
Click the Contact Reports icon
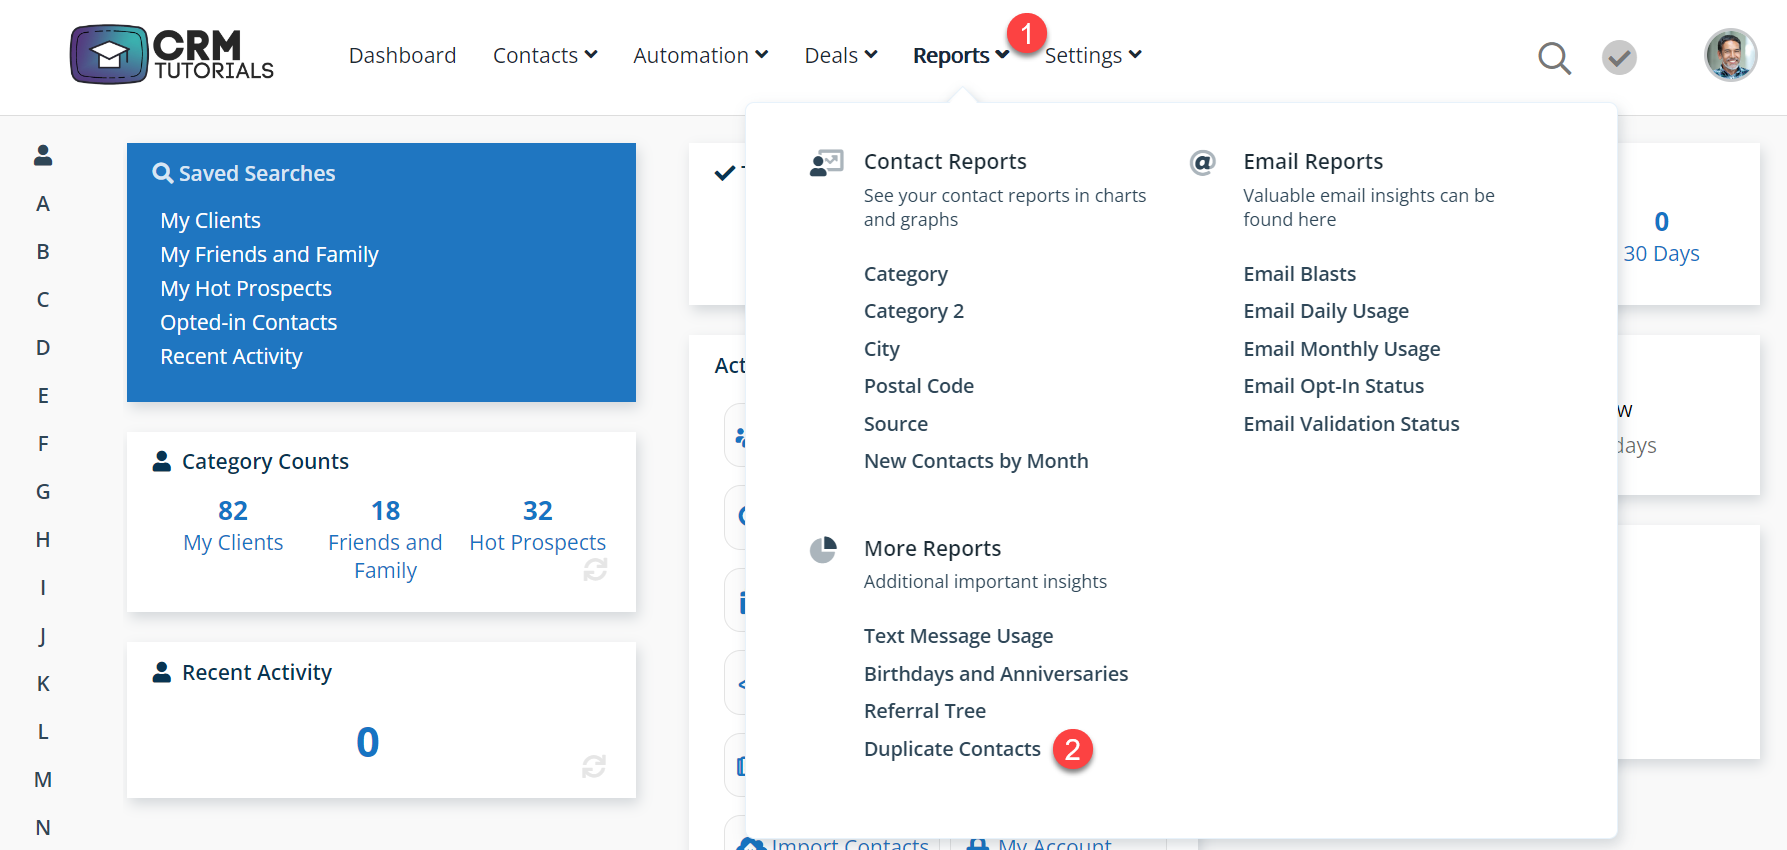click(827, 163)
